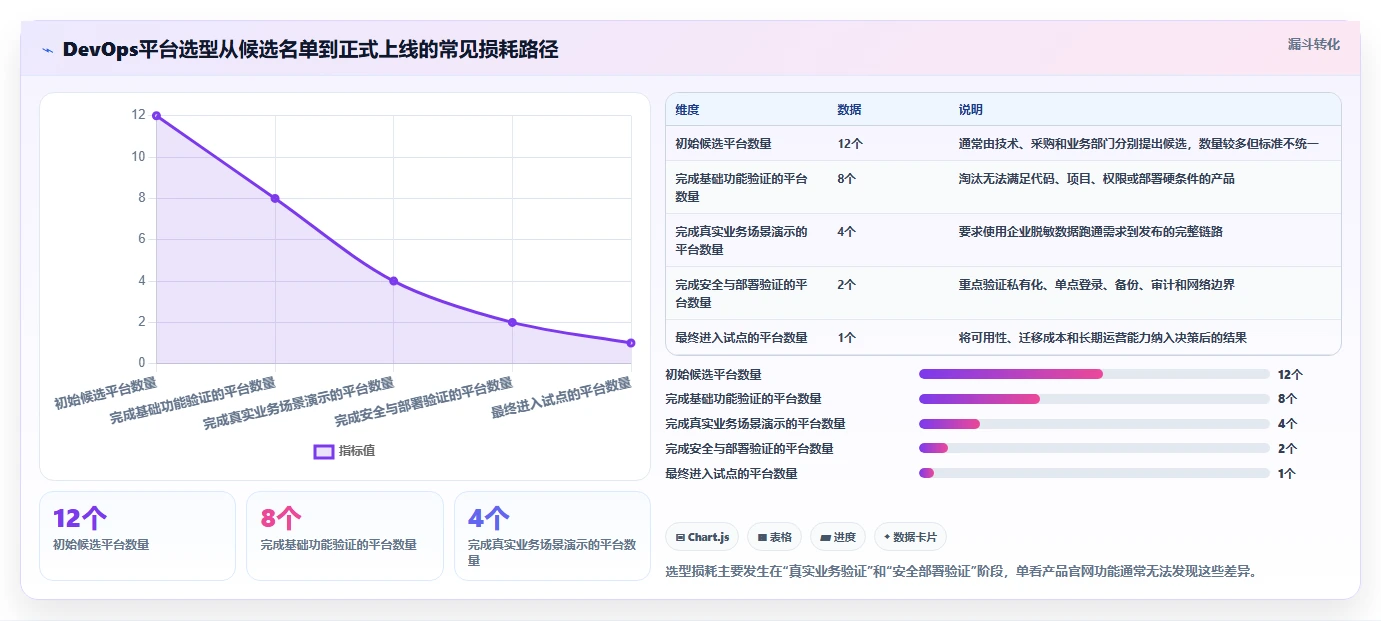Screen dimensions: 1381x621
Task: Click table cell 完成安全与部署验证的平台数量 in the 维度 column
Action: point(741,294)
